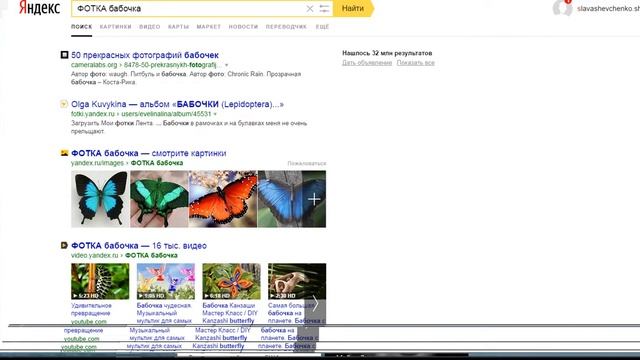This screenshot has height=360, width=640.
Task: Switch to the Картинки tab
Action: pyautogui.click(x=116, y=27)
